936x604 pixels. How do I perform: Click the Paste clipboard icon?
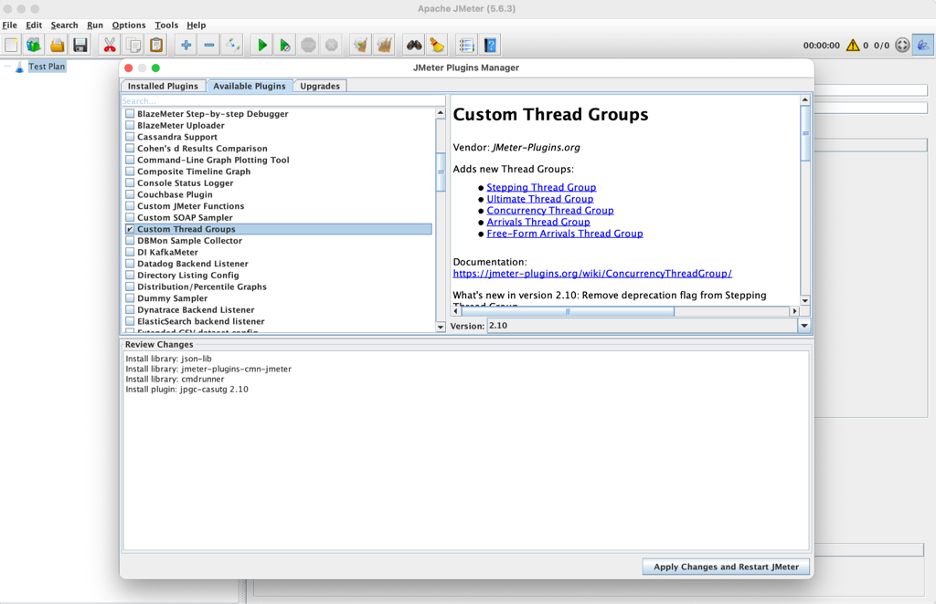coord(156,45)
